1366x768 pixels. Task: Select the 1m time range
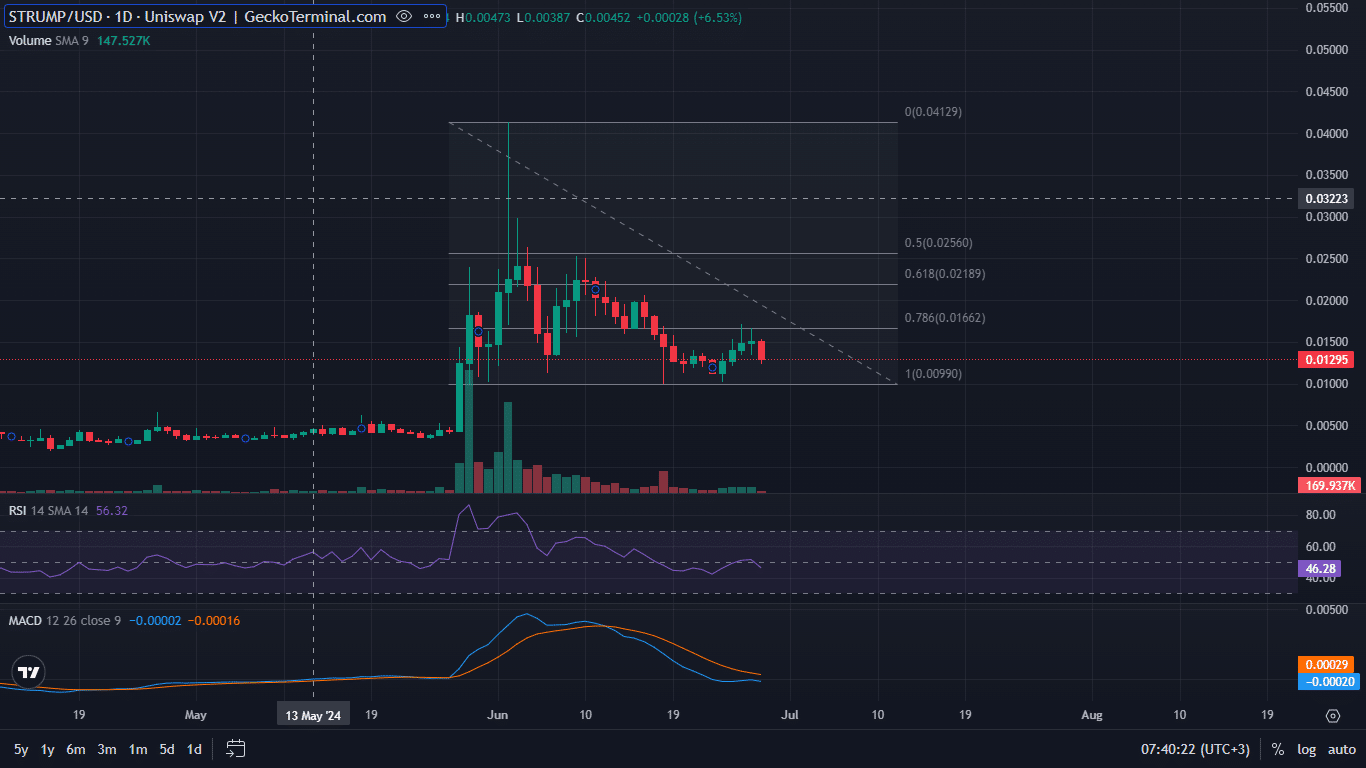tap(138, 749)
